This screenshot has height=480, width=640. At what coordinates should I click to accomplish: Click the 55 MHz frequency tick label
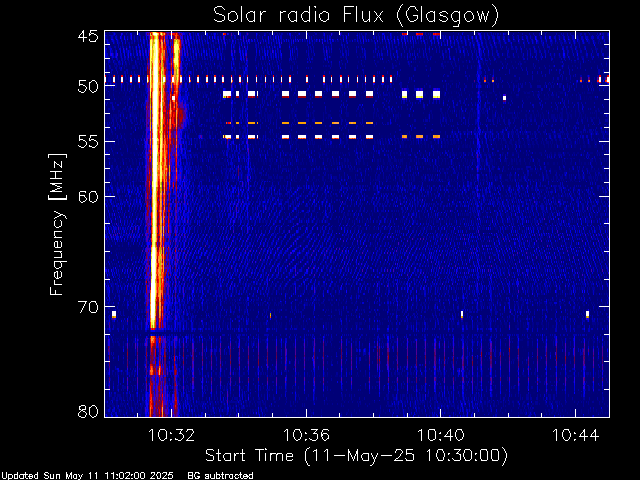(88, 142)
